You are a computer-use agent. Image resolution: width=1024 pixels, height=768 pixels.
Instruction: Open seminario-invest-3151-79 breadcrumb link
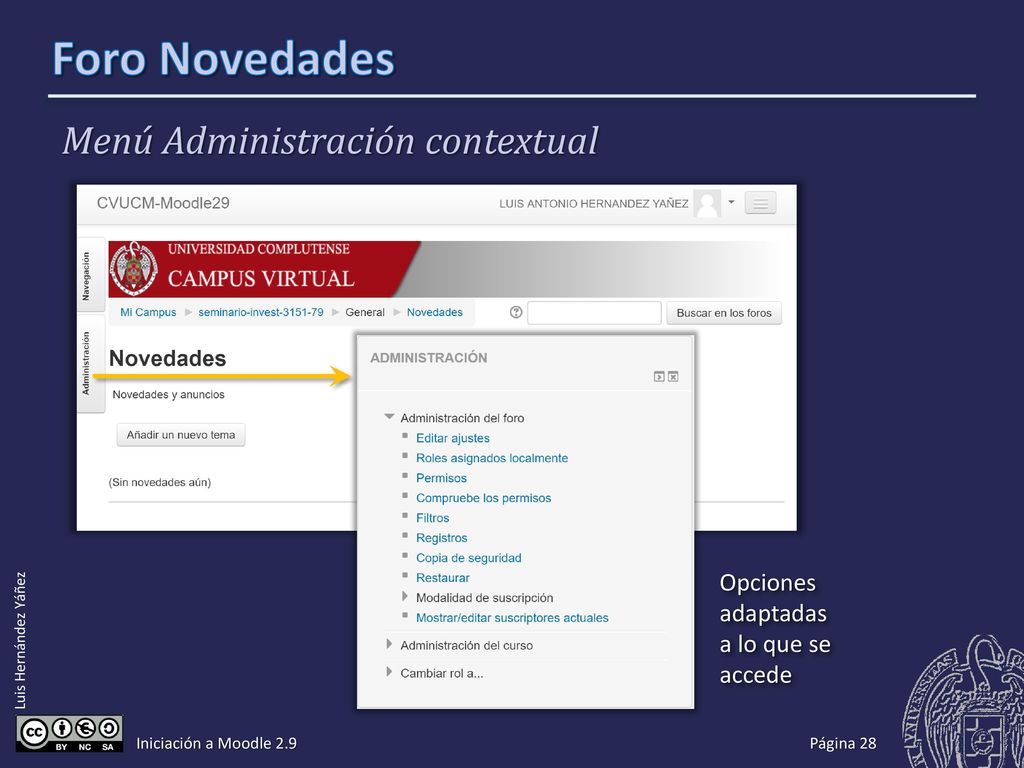261,312
